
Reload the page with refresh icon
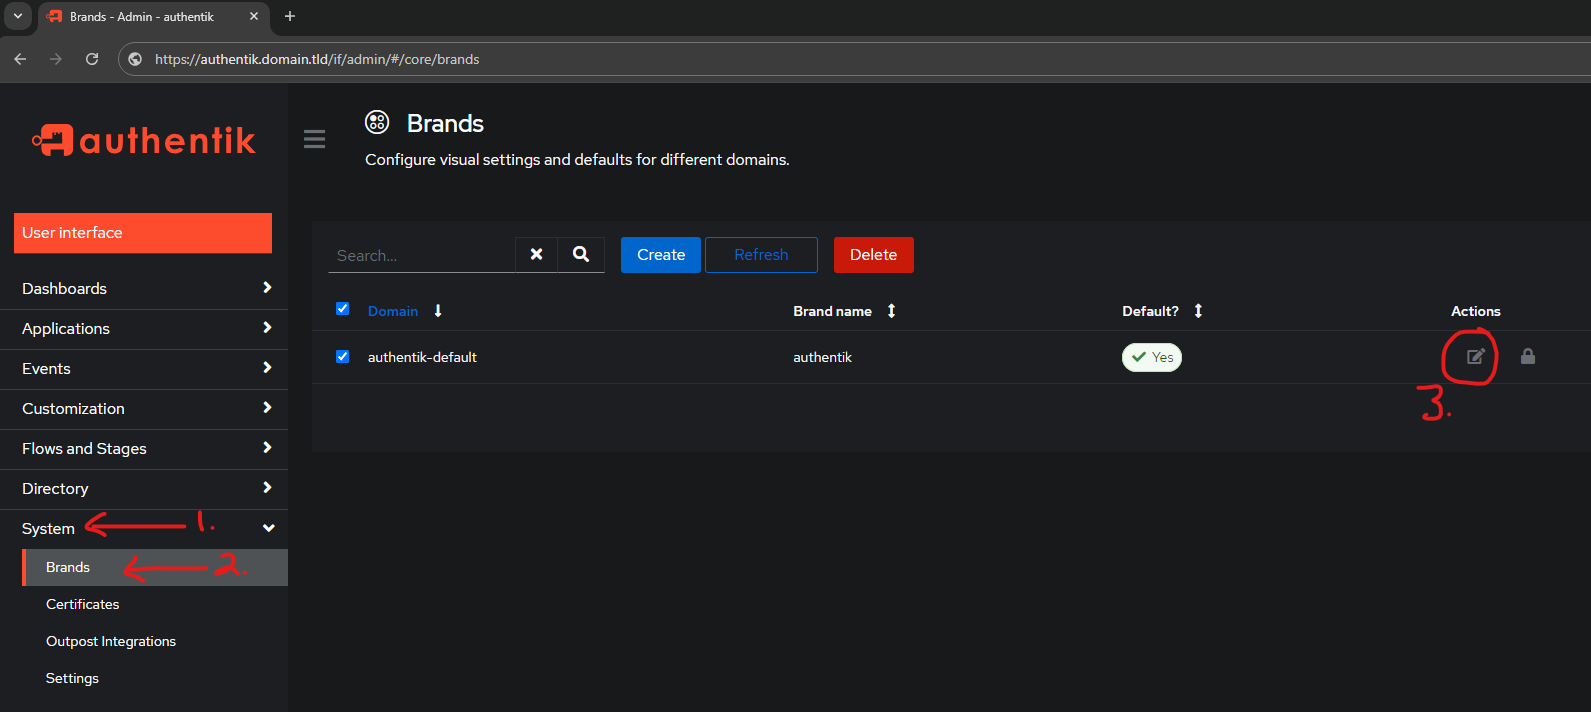point(92,59)
